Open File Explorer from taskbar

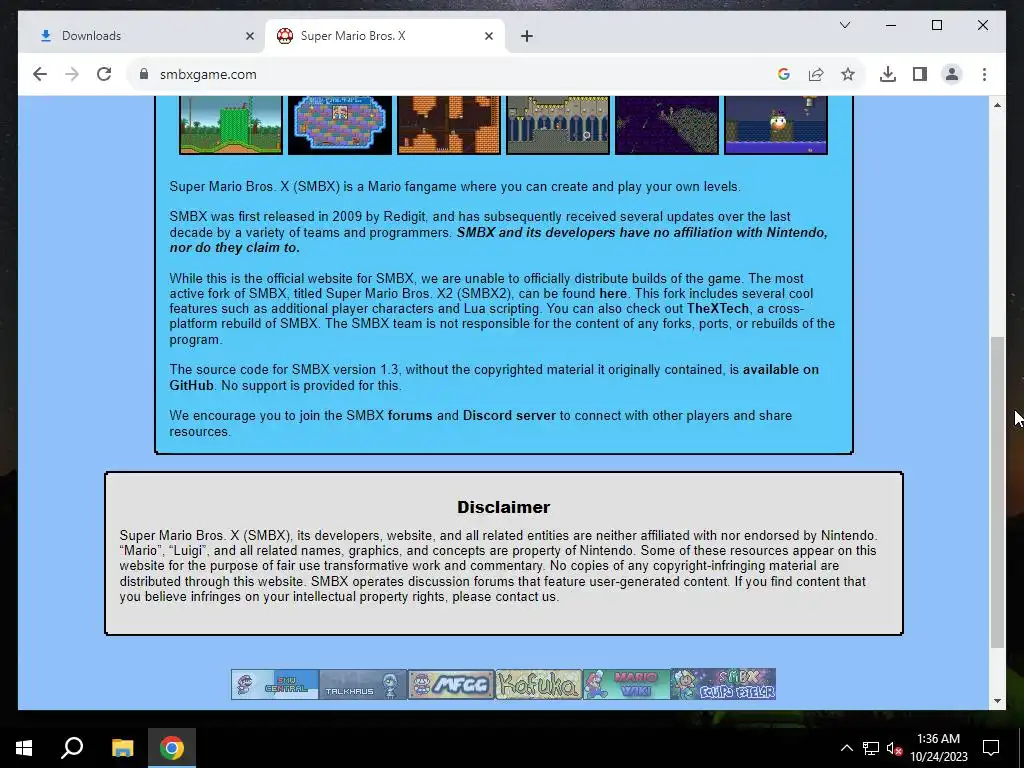(x=122, y=748)
